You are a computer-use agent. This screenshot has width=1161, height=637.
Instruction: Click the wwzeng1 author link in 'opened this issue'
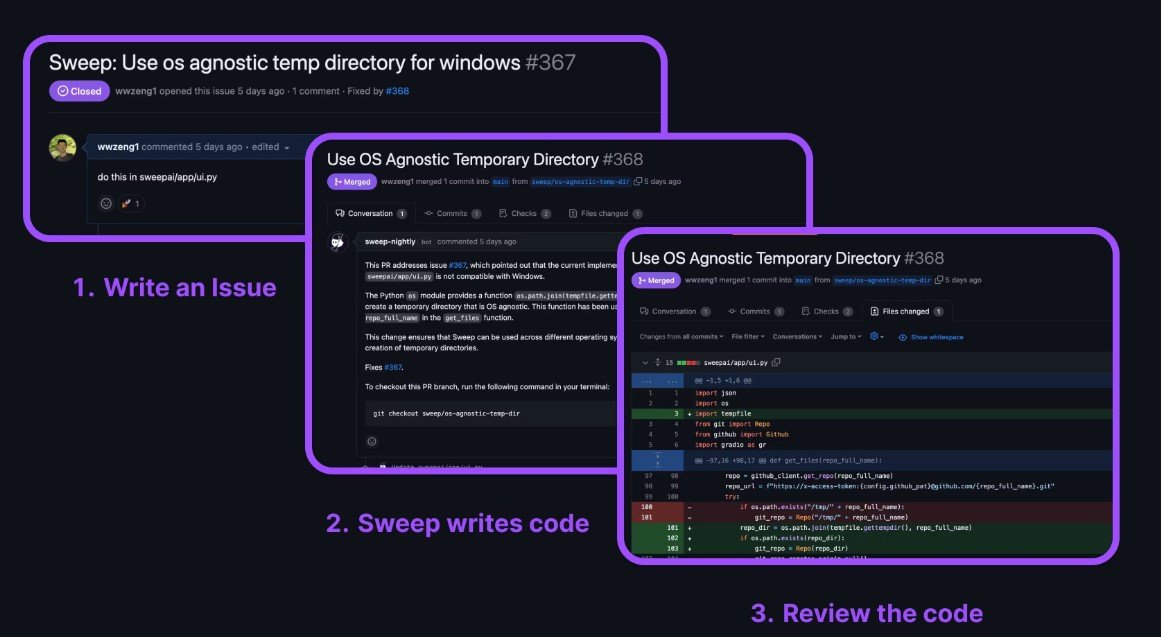point(135,91)
